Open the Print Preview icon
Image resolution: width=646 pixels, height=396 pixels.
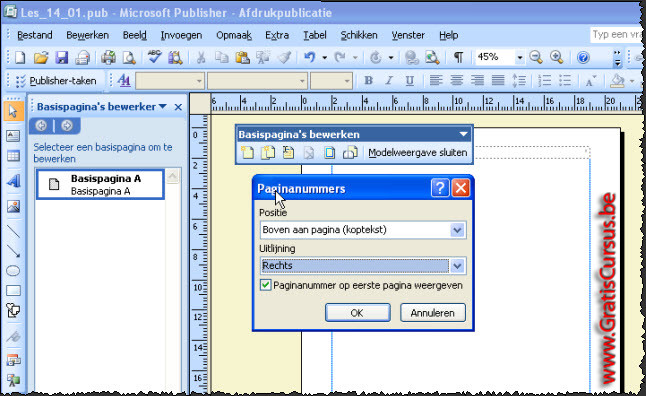pos(129,57)
